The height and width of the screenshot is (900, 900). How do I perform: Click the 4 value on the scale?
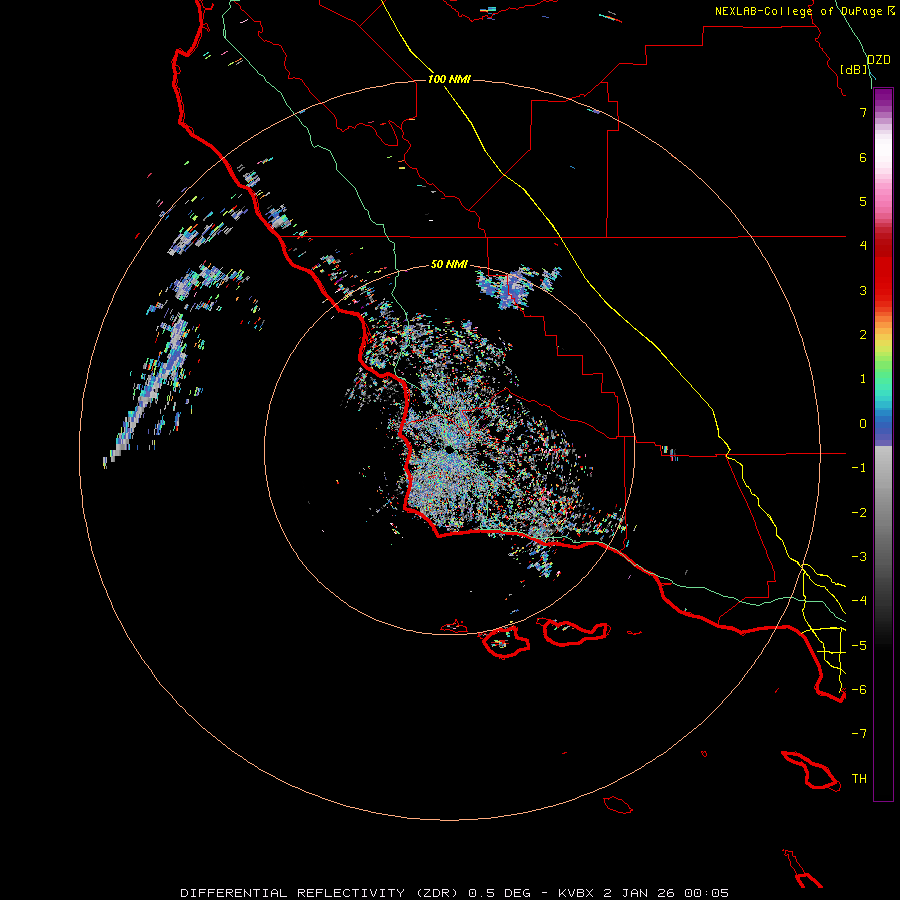[x=863, y=246]
